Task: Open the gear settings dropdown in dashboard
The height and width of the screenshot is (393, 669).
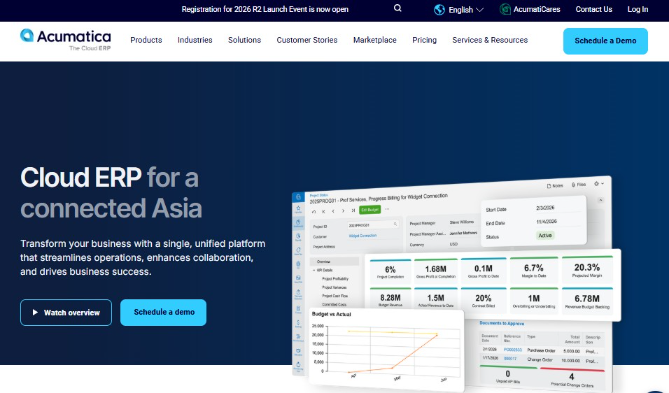Action: pos(599,183)
